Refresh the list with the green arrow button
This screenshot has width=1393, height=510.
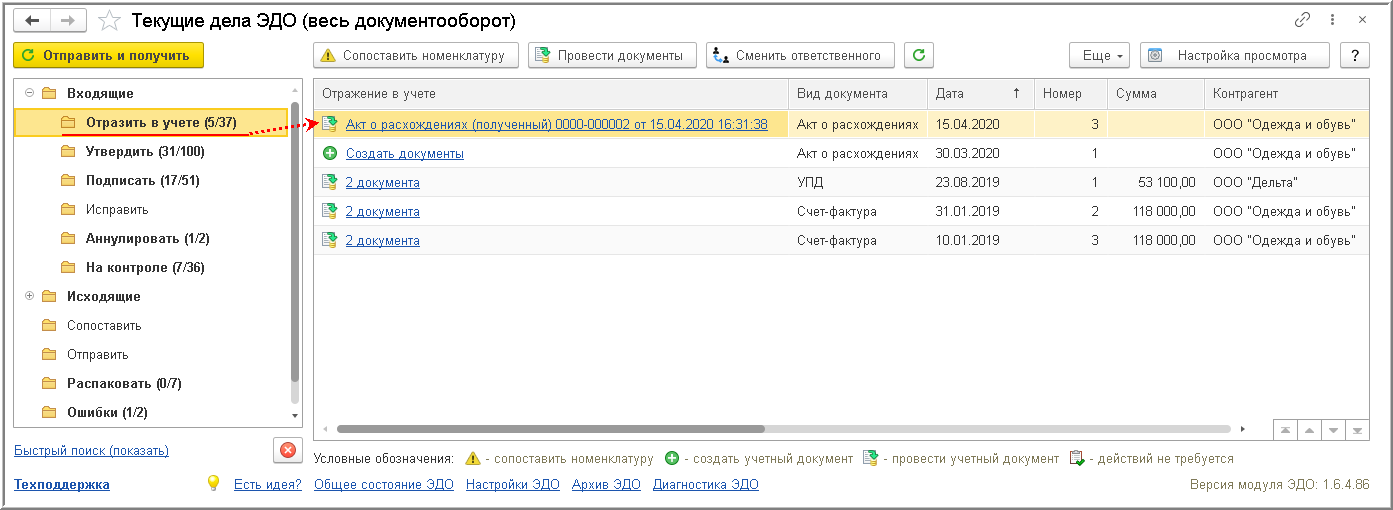919,55
